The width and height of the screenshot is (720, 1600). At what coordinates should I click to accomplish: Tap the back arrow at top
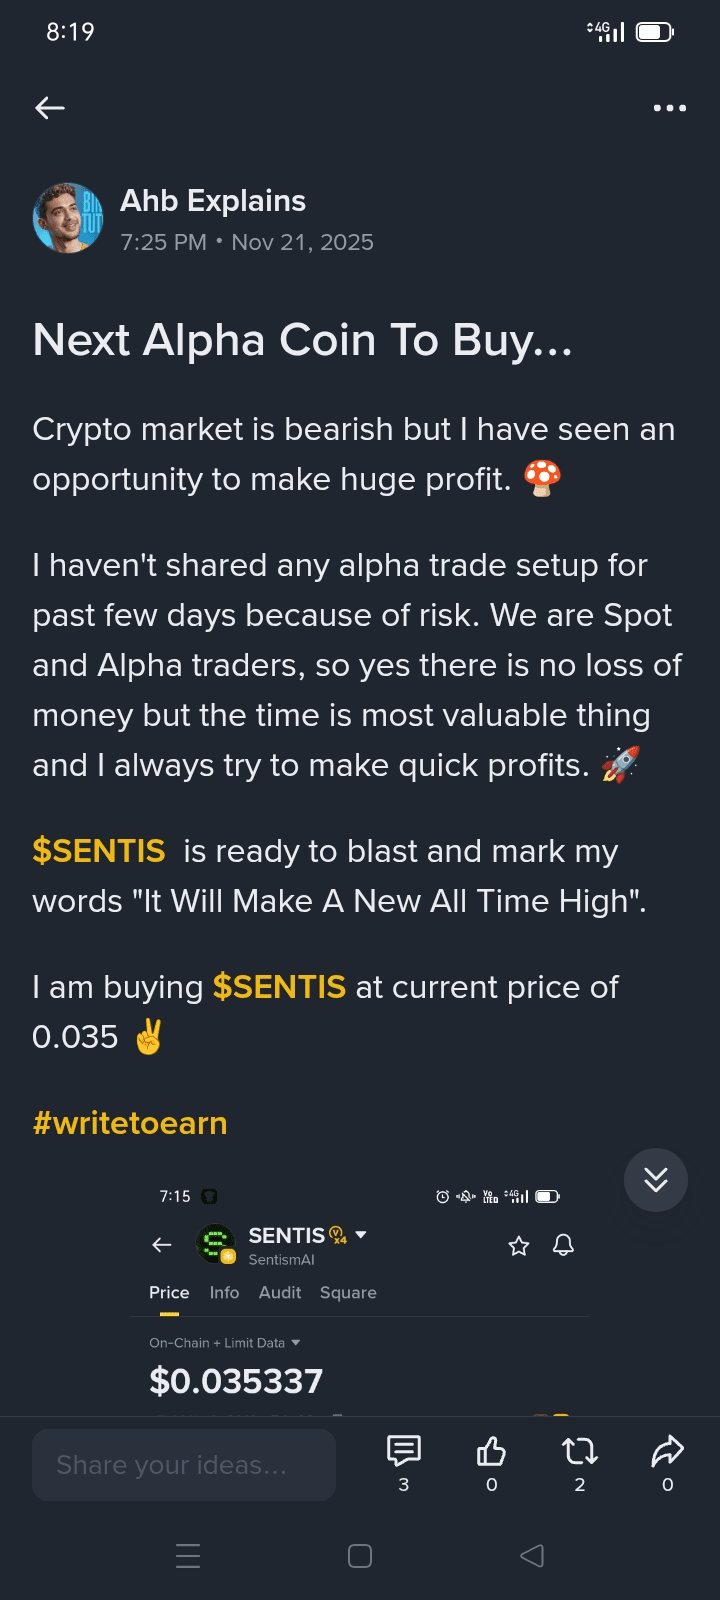click(50, 108)
